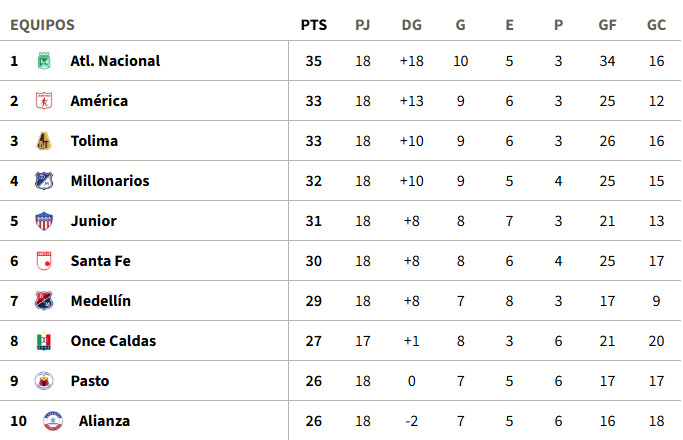Open the Once Caldas team name

pyautogui.click(x=113, y=341)
